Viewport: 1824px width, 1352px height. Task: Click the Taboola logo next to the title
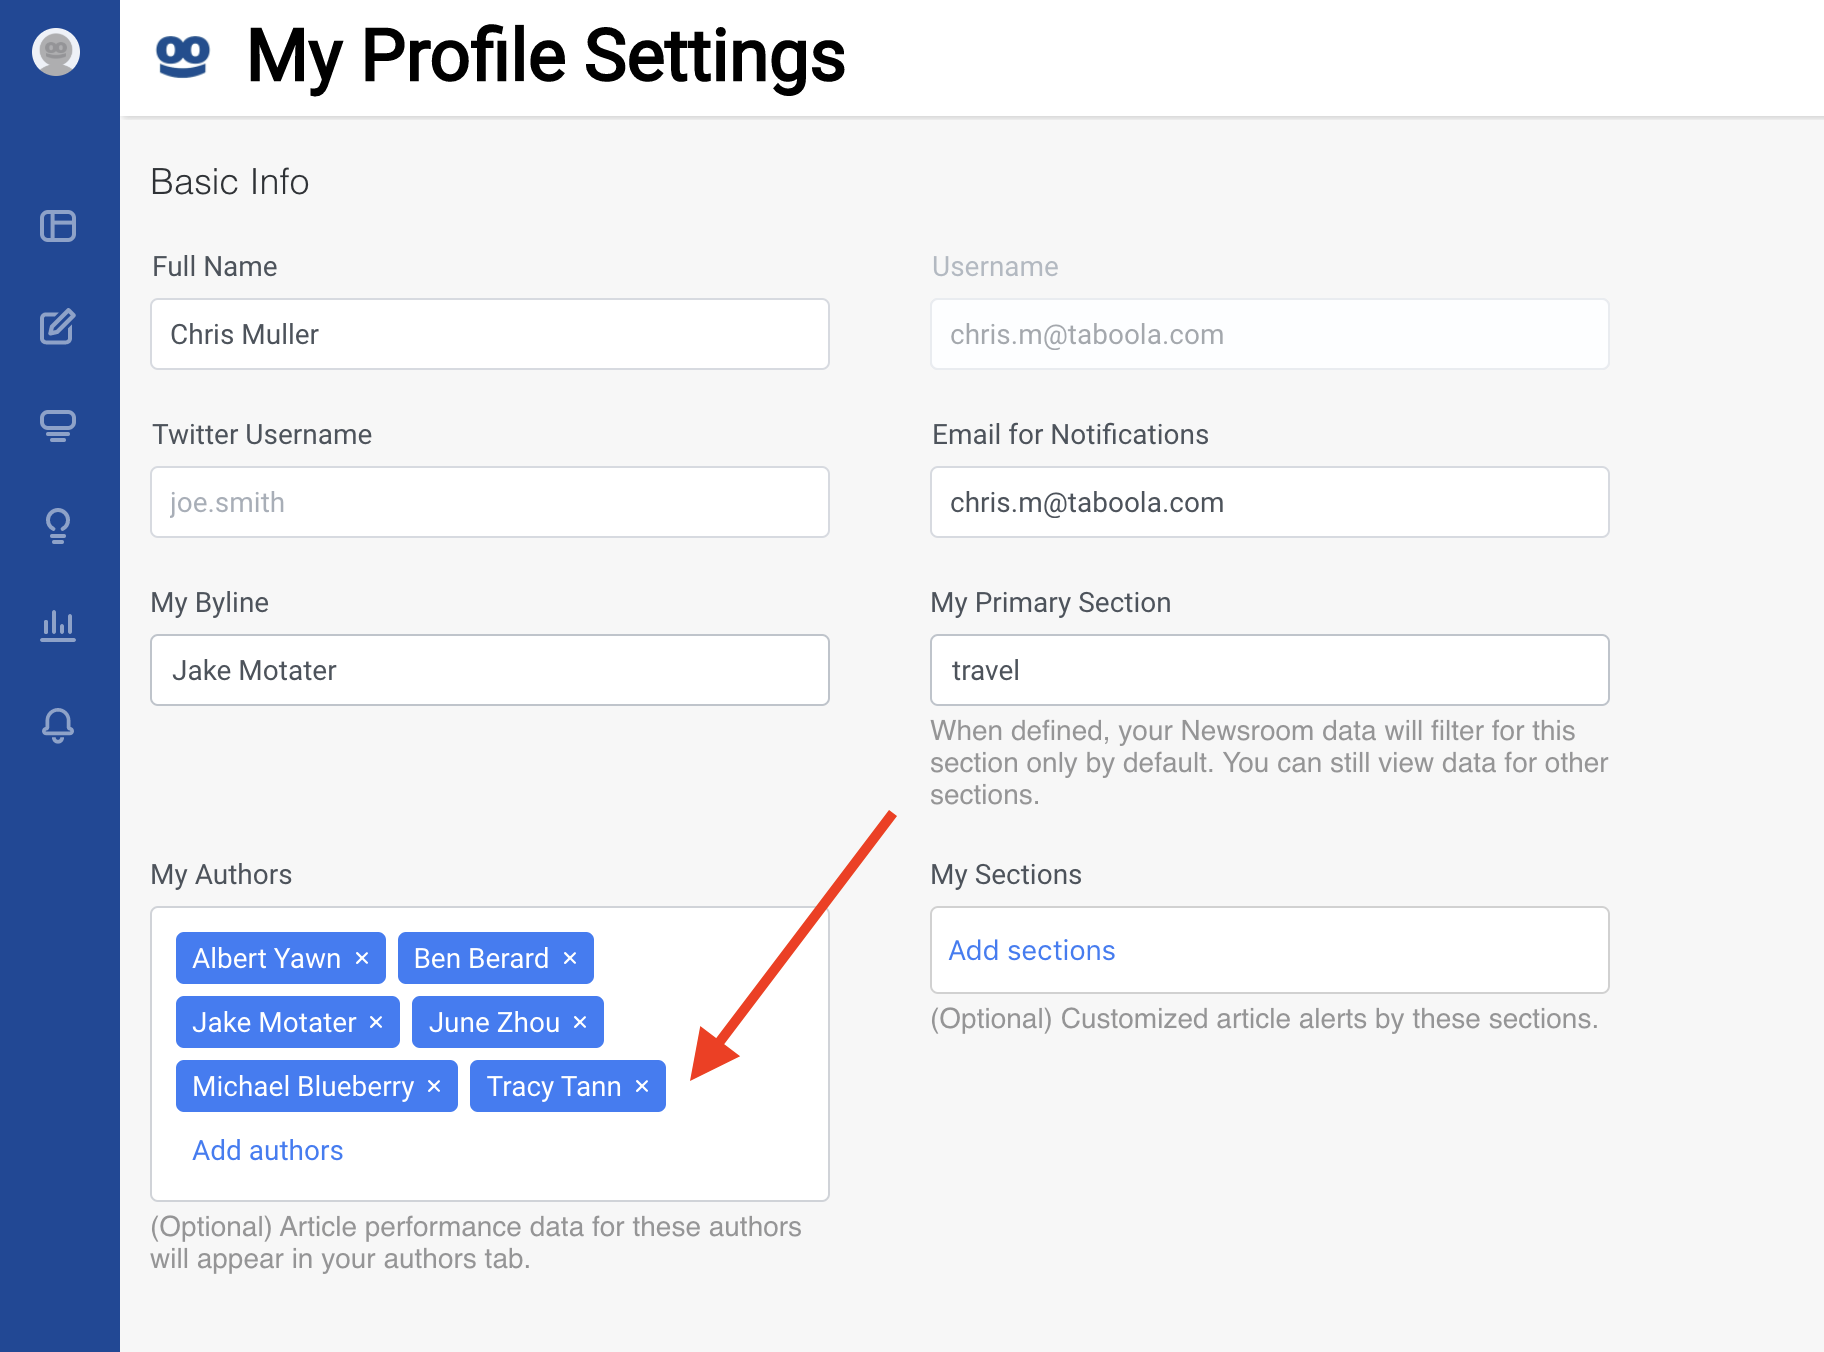pos(181,57)
